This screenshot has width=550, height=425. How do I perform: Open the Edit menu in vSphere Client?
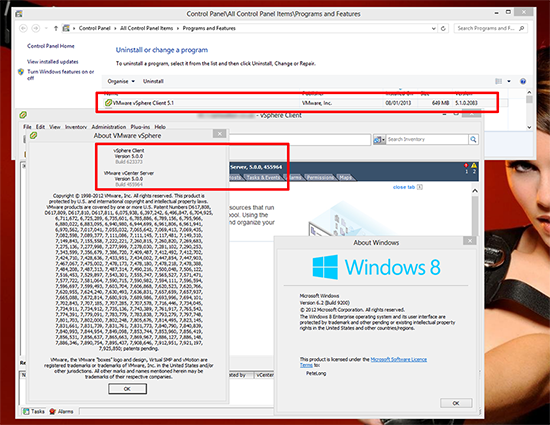tap(40, 127)
